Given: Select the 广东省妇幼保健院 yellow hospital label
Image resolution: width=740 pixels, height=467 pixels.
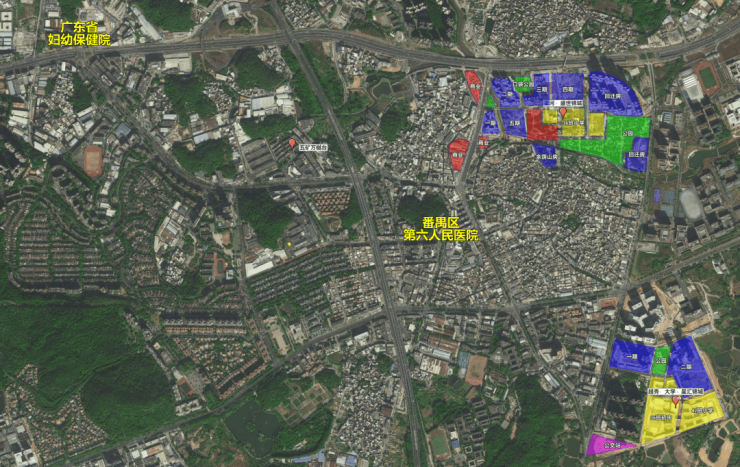Looking at the screenshot, I should click(79, 33).
